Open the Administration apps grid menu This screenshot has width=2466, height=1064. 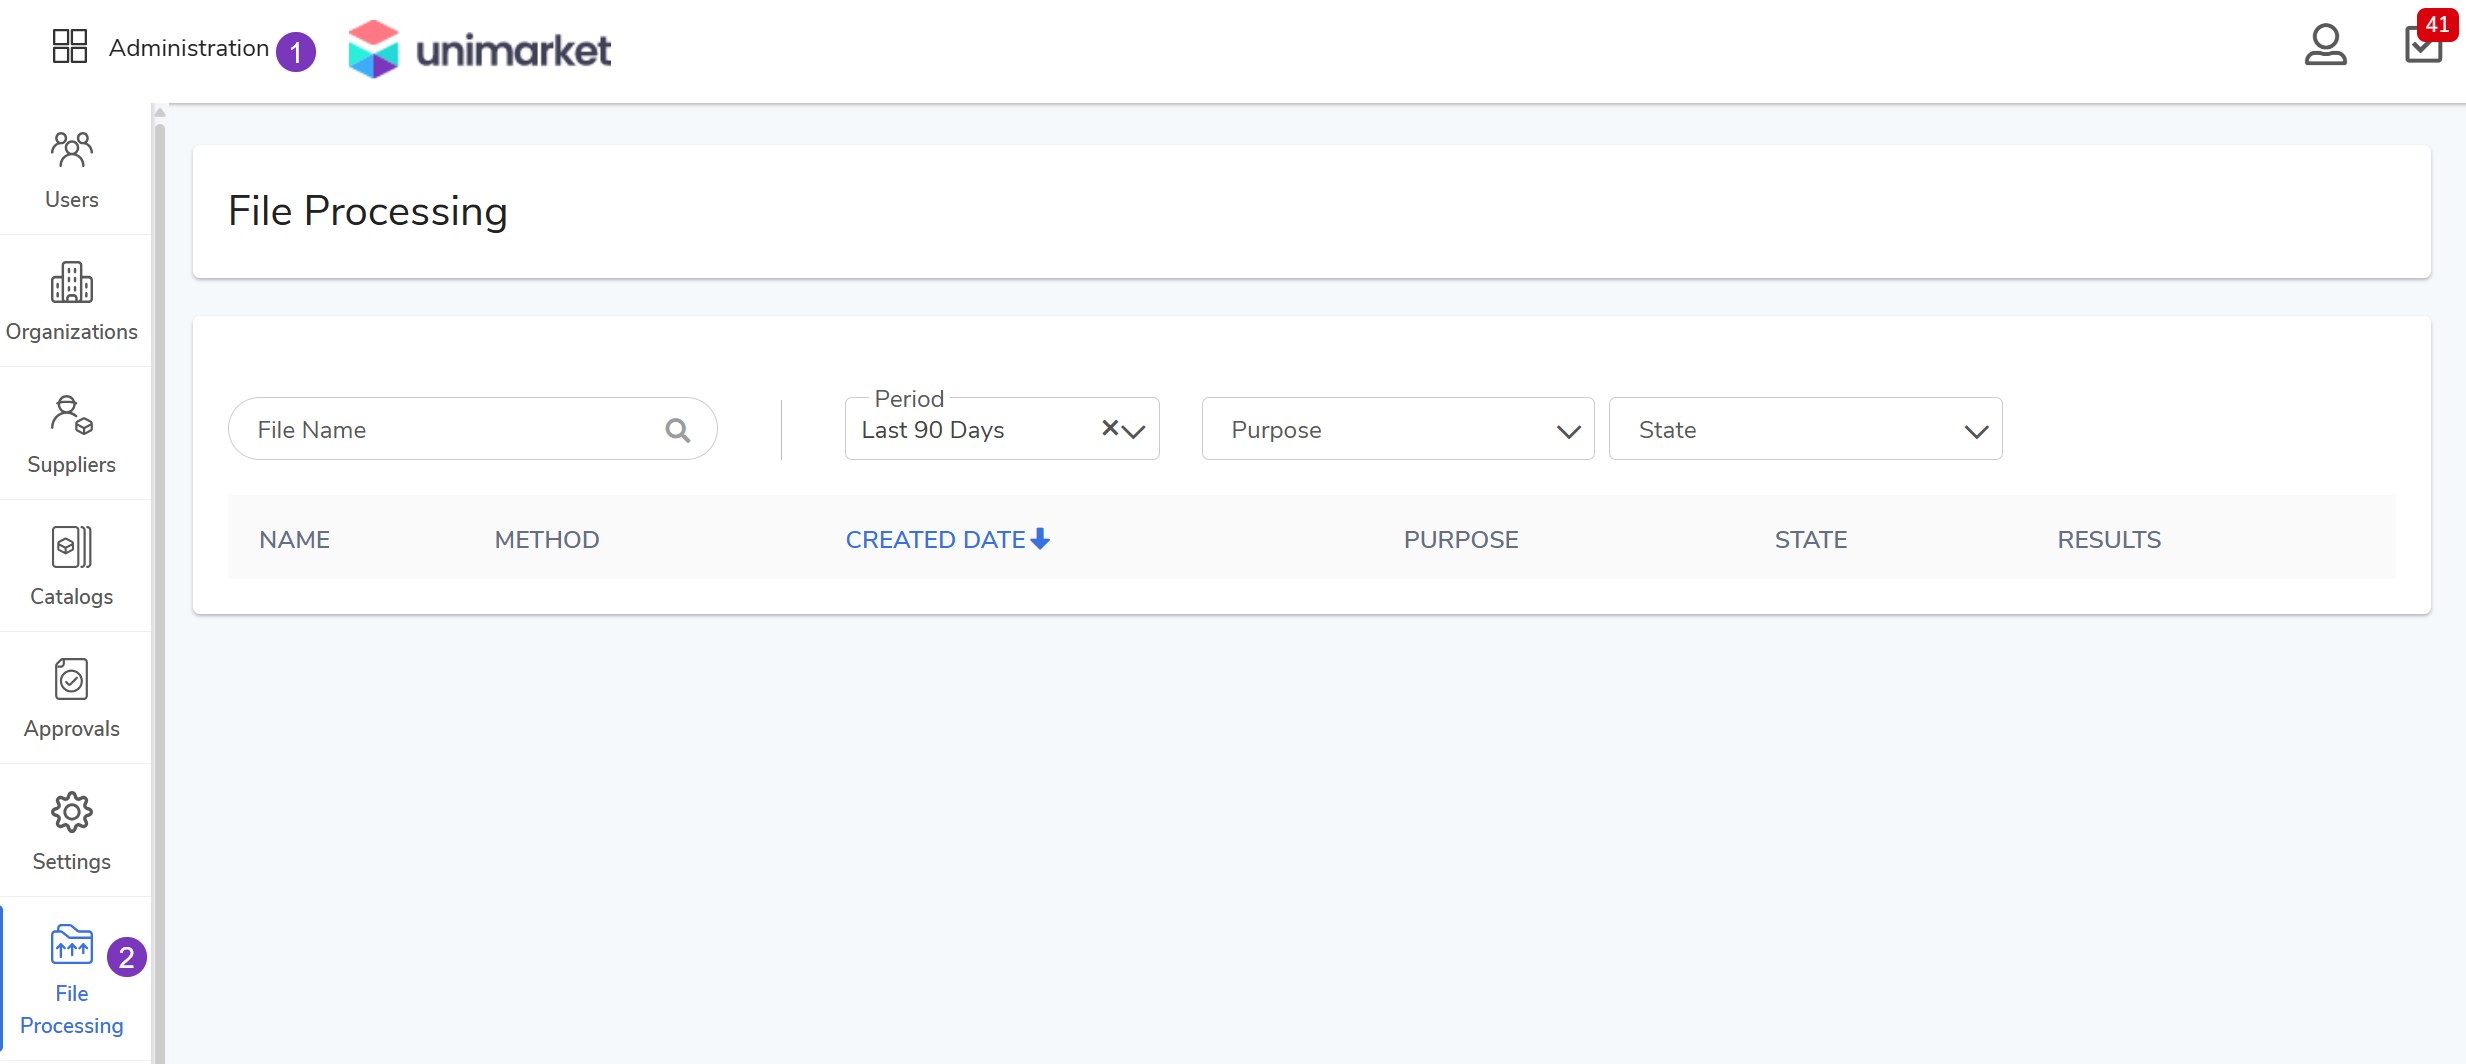[x=70, y=46]
